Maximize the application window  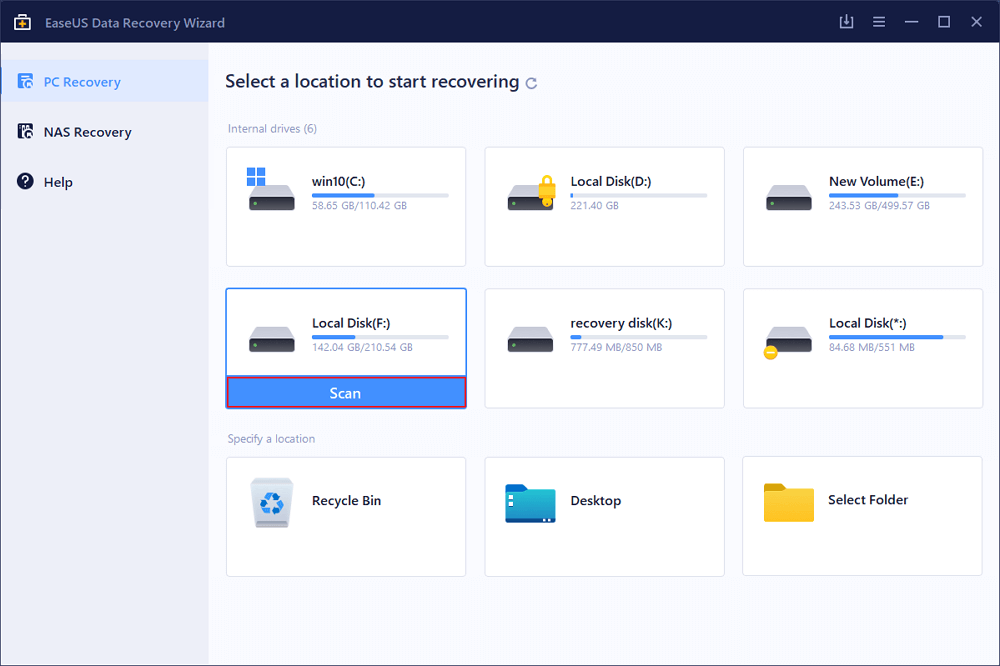[x=943, y=22]
